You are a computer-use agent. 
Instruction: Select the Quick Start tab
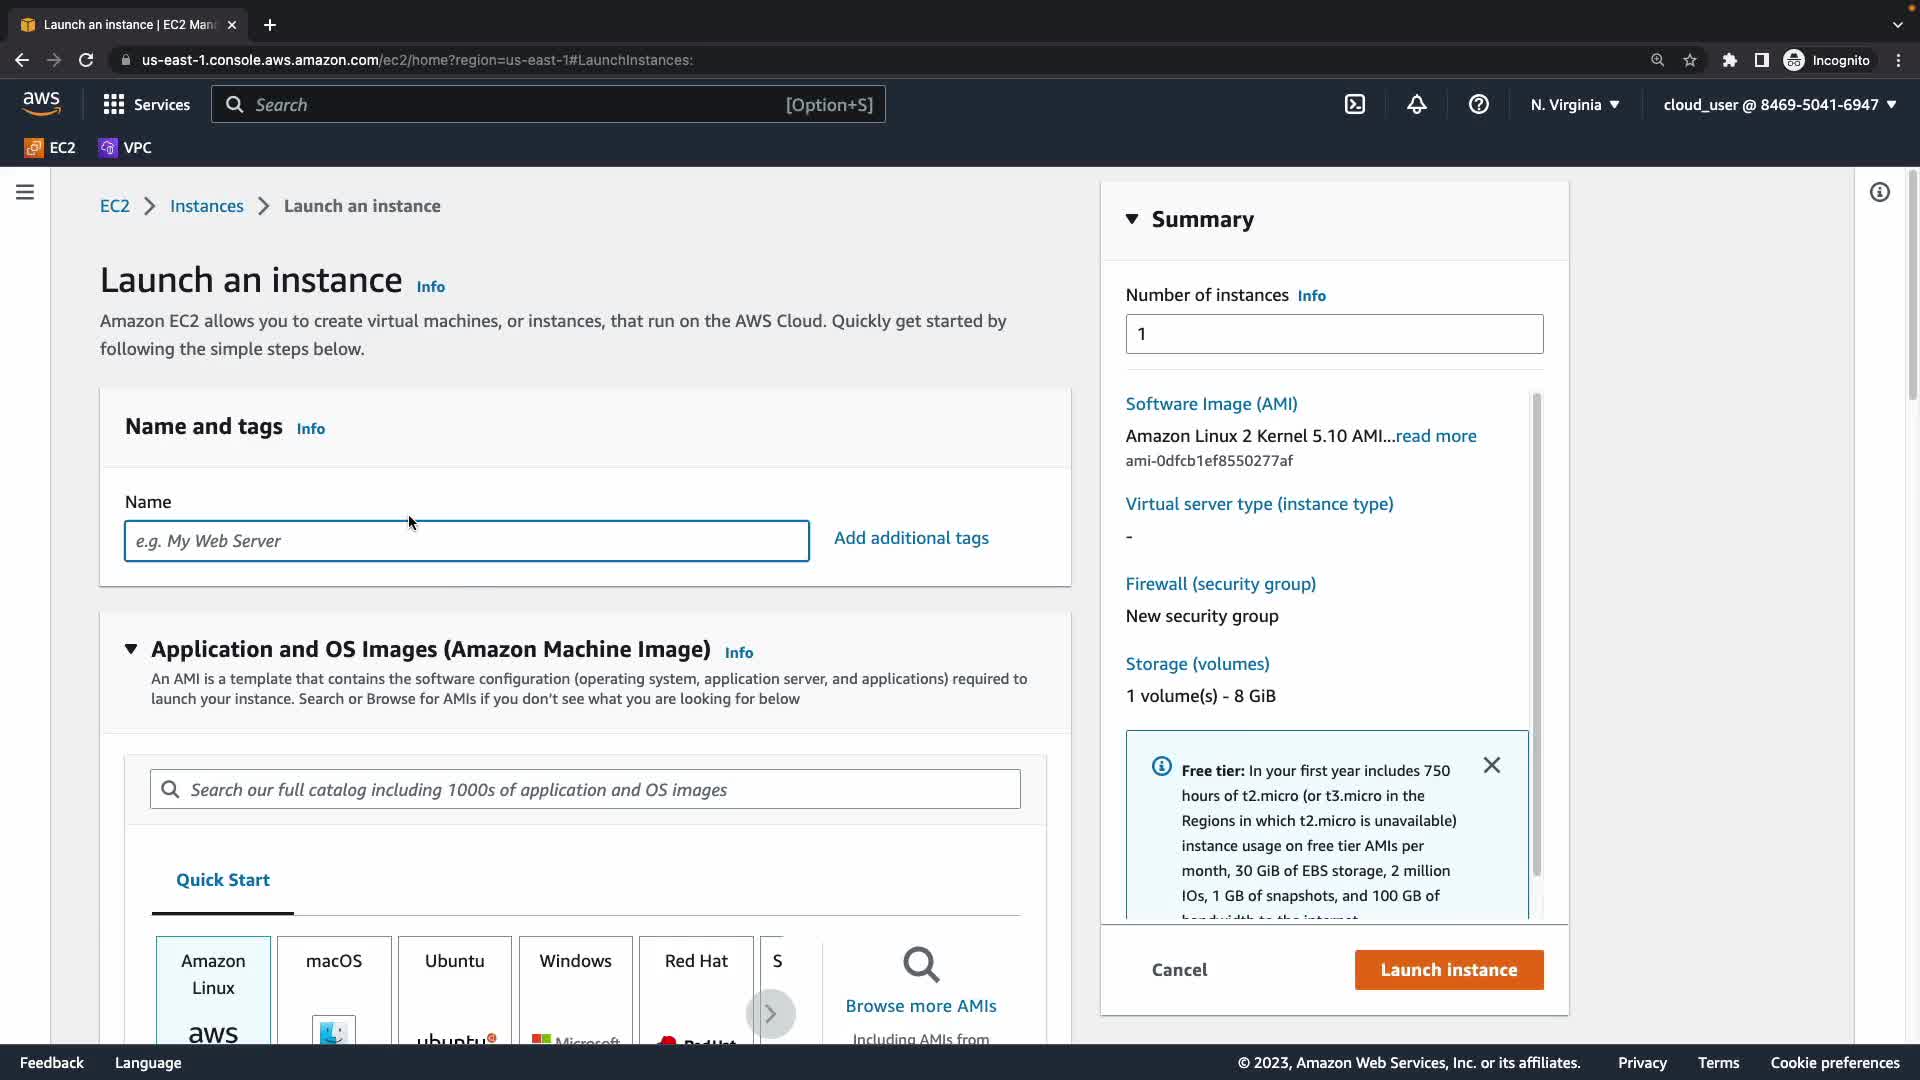click(222, 880)
